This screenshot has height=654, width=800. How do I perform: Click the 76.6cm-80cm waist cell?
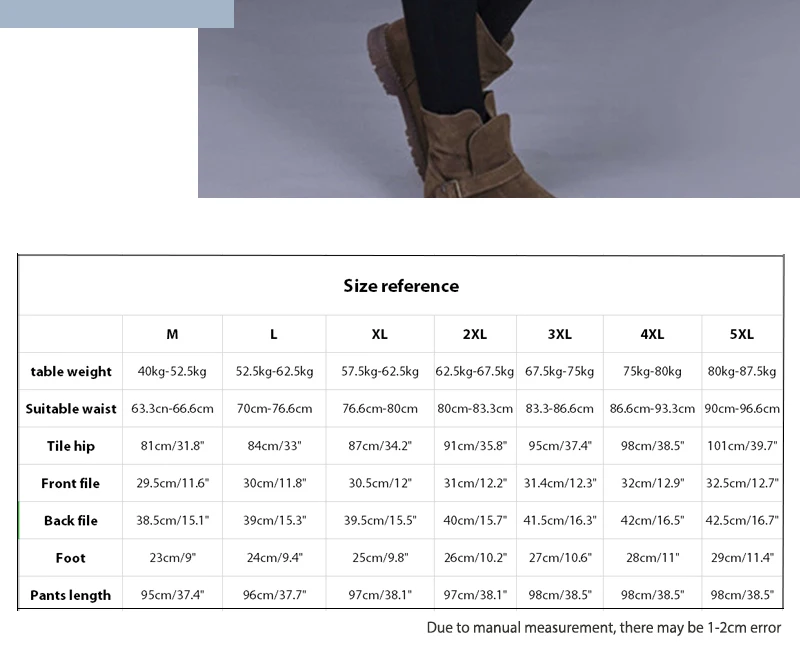pyautogui.click(x=380, y=409)
